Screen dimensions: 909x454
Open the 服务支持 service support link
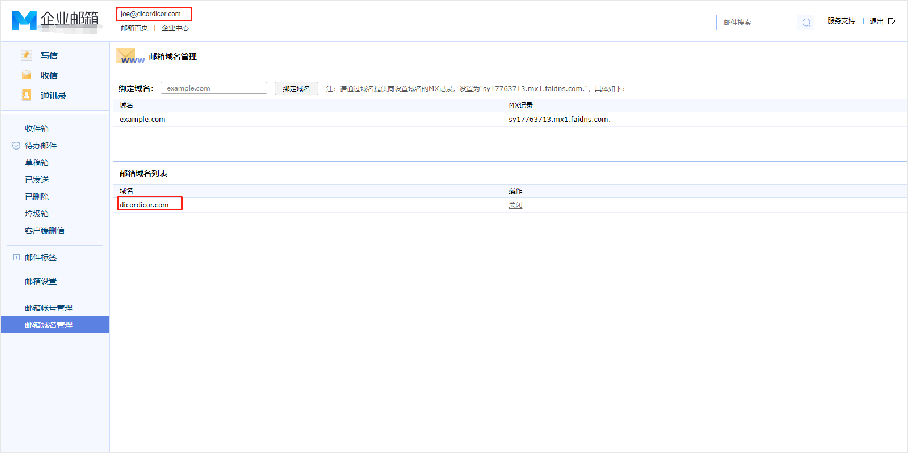click(x=841, y=21)
